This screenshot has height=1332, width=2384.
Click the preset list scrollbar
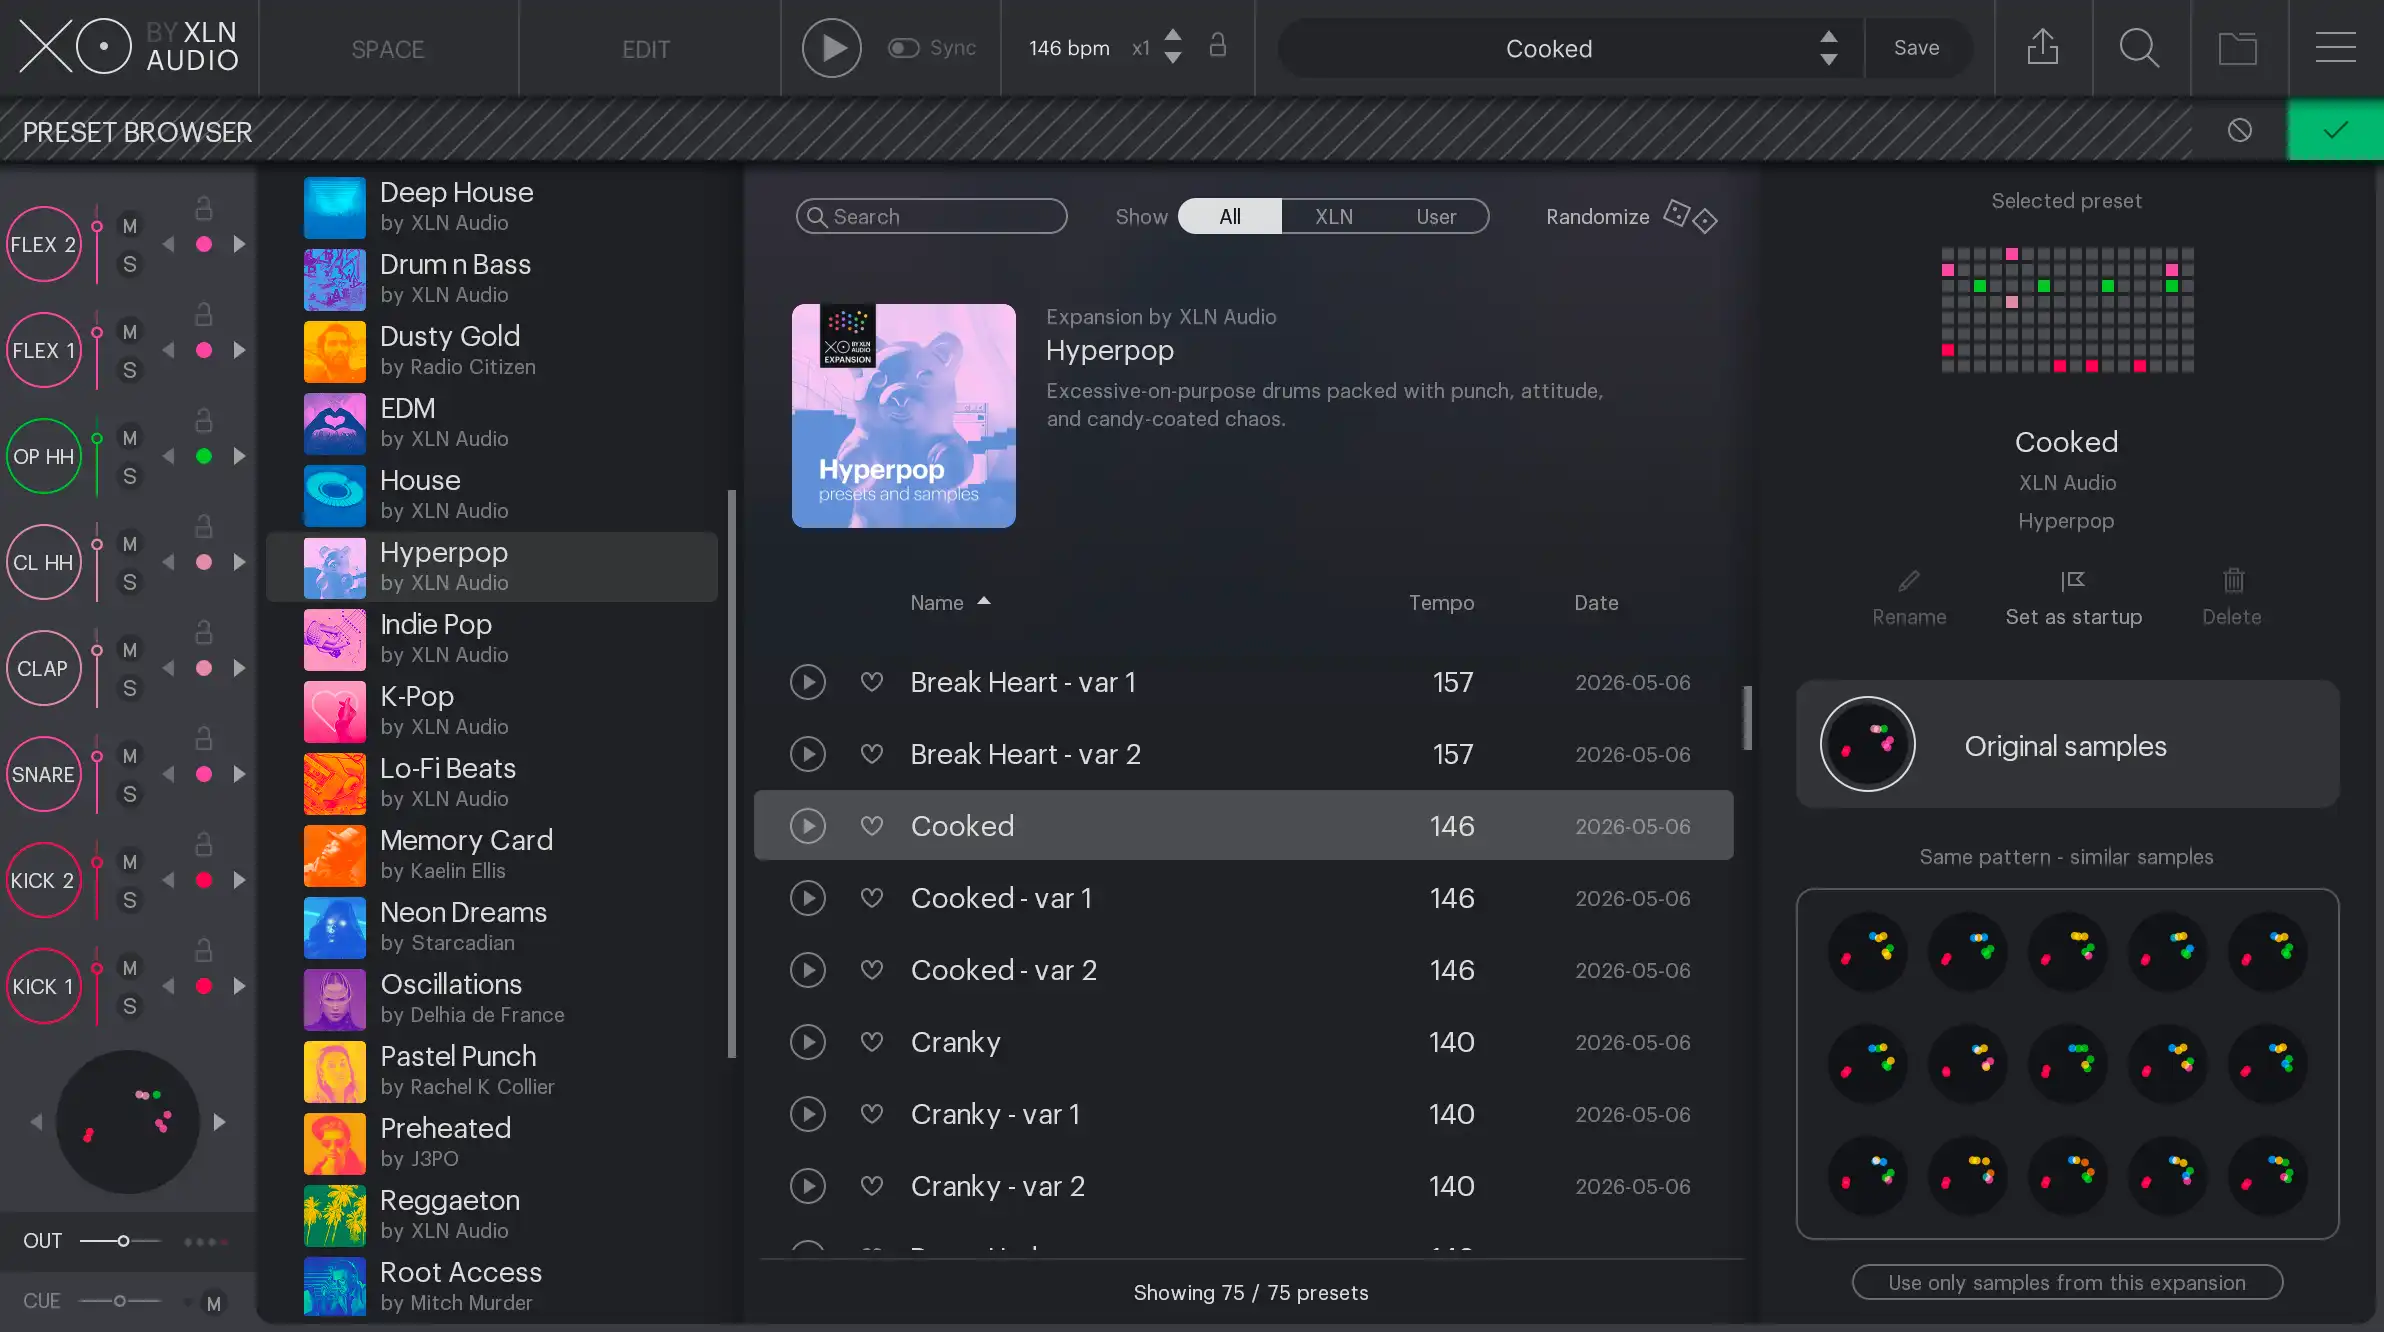click(x=1747, y=718)
